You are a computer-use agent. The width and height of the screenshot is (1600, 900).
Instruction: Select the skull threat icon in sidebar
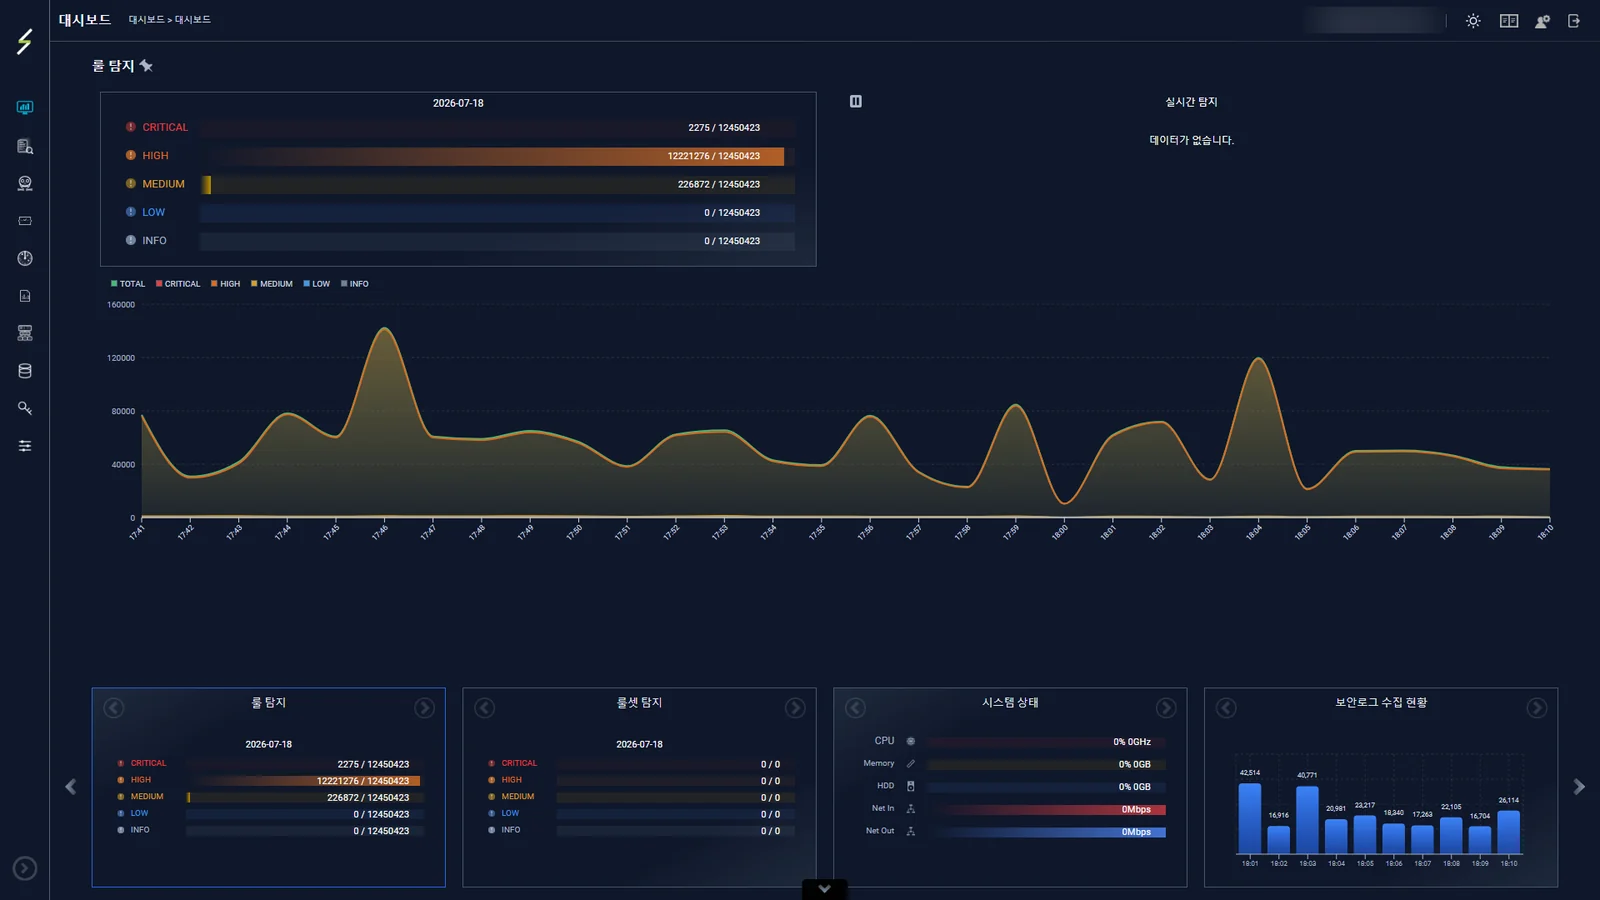tap(25, 183)
